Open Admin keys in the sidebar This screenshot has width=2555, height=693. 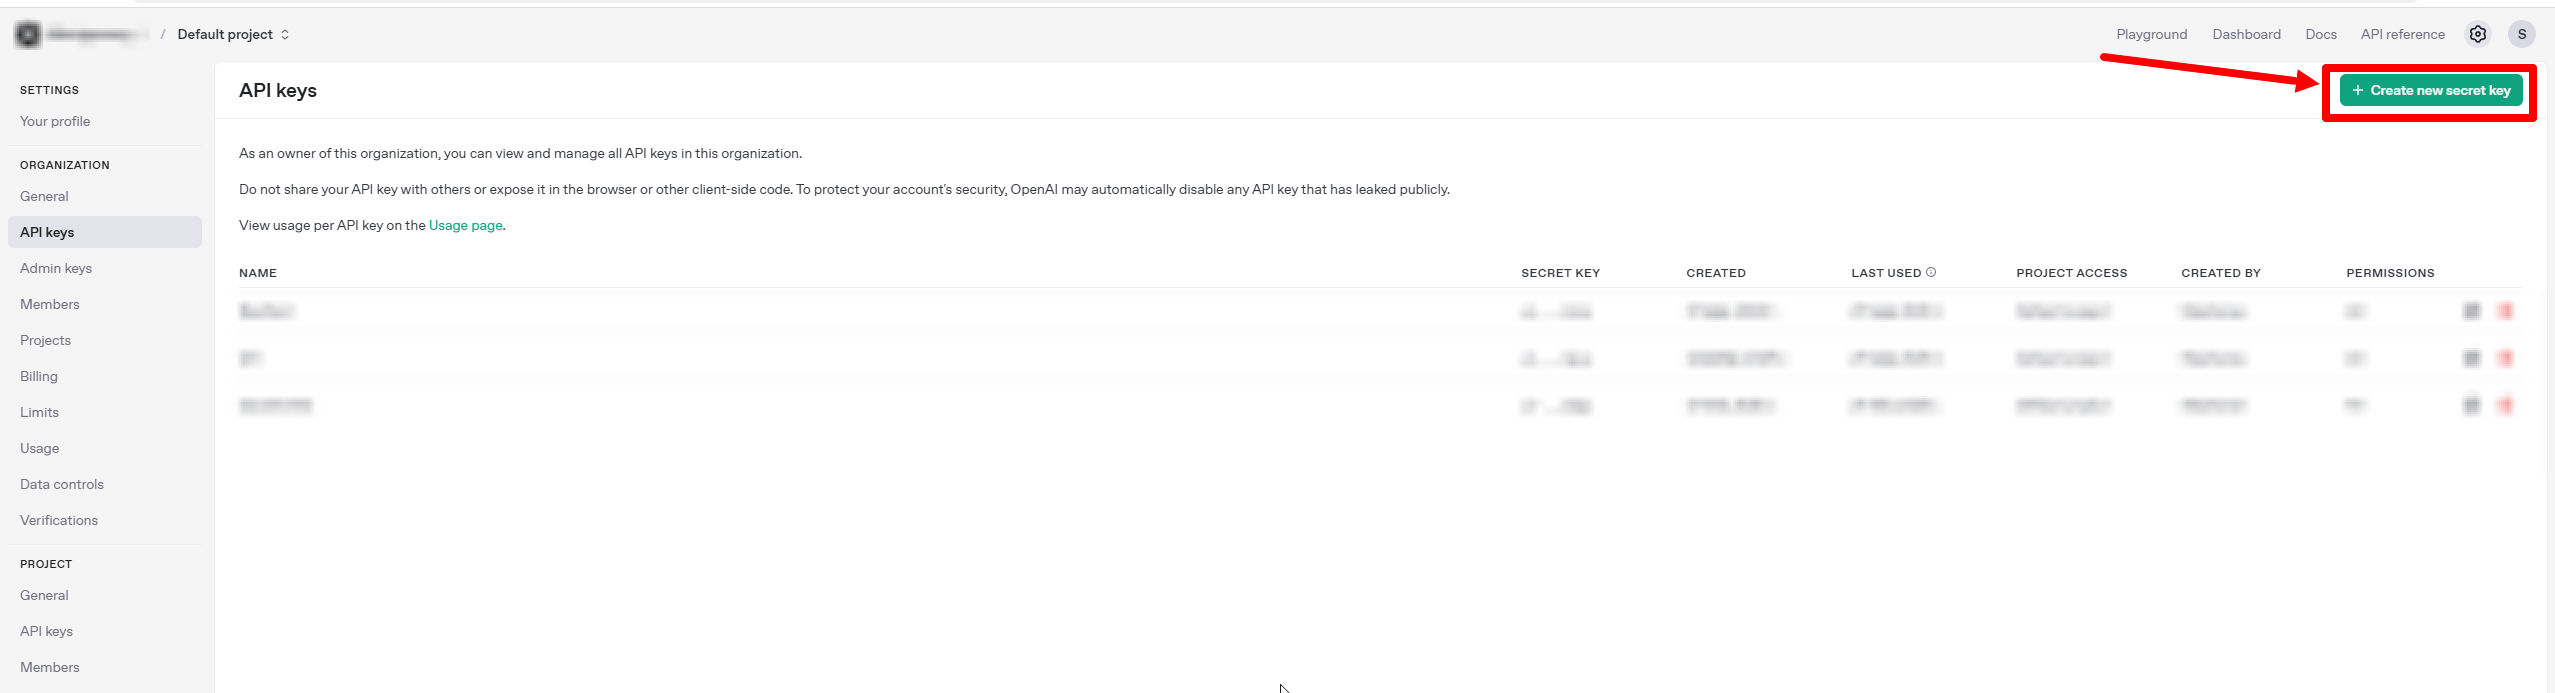point(56,268)
